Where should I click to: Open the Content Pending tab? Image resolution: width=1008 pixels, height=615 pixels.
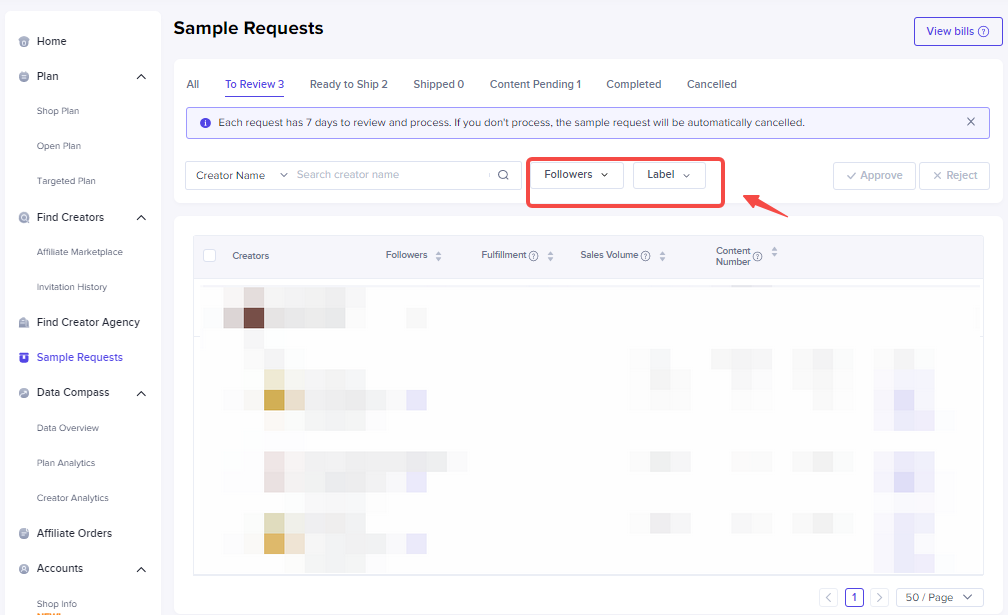535,85
